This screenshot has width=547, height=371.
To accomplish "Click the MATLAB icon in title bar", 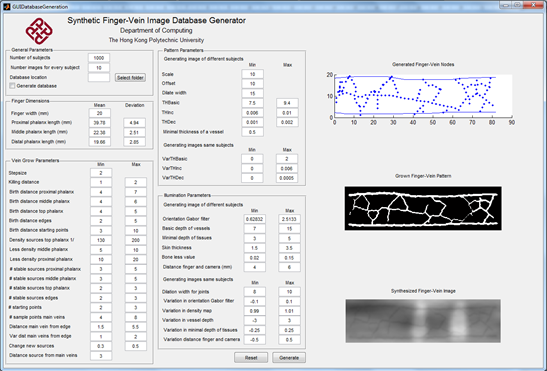I will pyautogui.click(x=7, y=6).
